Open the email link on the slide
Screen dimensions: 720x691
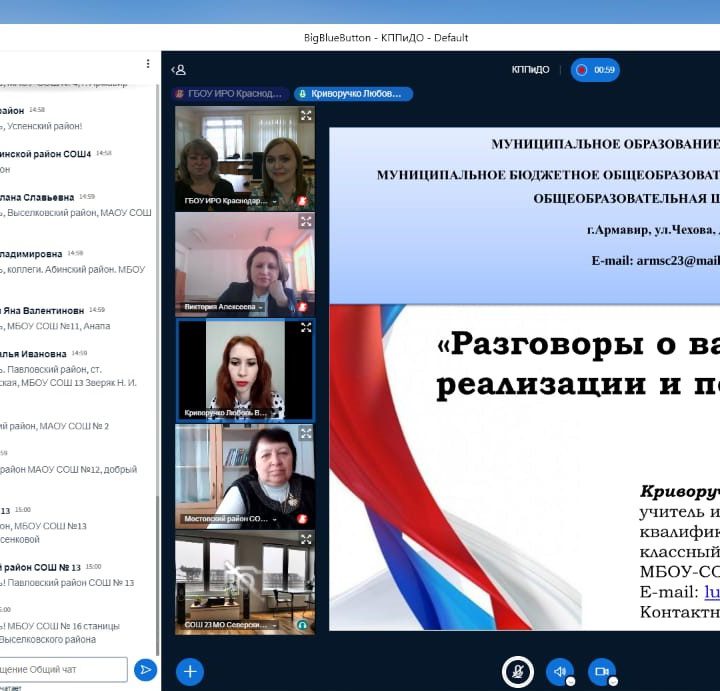point(712,591)
